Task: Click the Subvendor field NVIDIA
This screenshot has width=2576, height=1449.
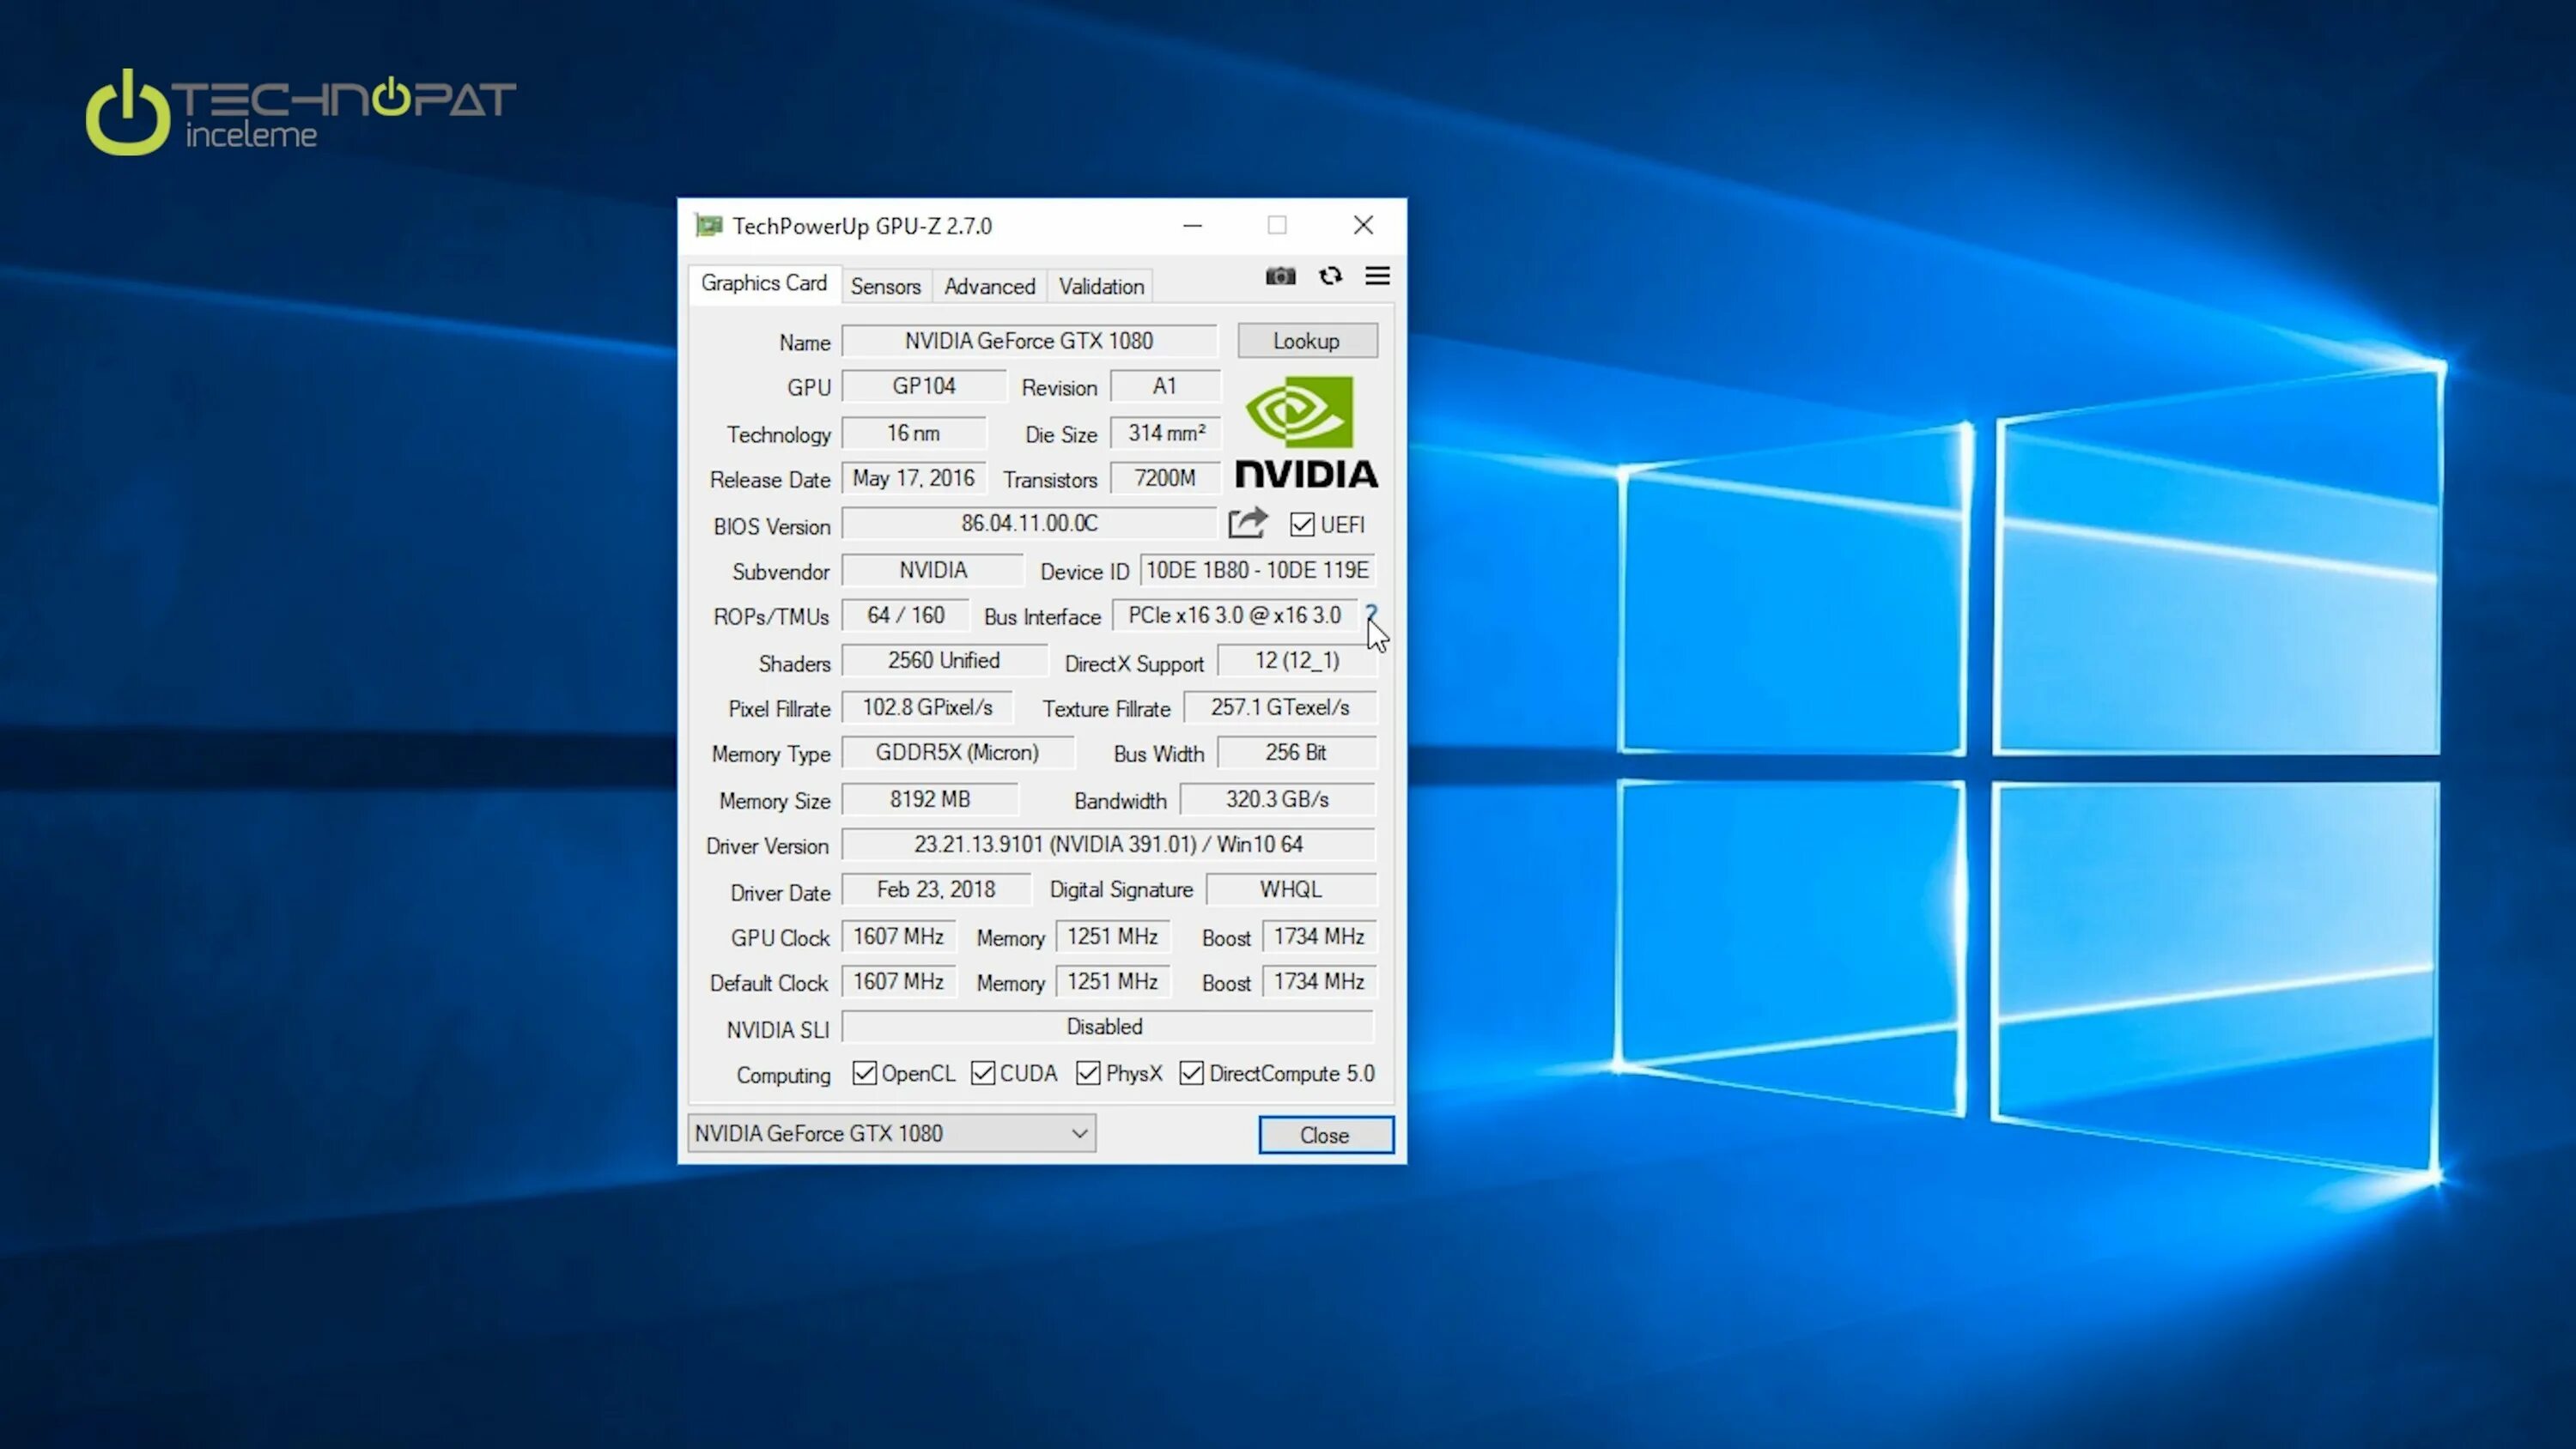Action: pos(933,570)
